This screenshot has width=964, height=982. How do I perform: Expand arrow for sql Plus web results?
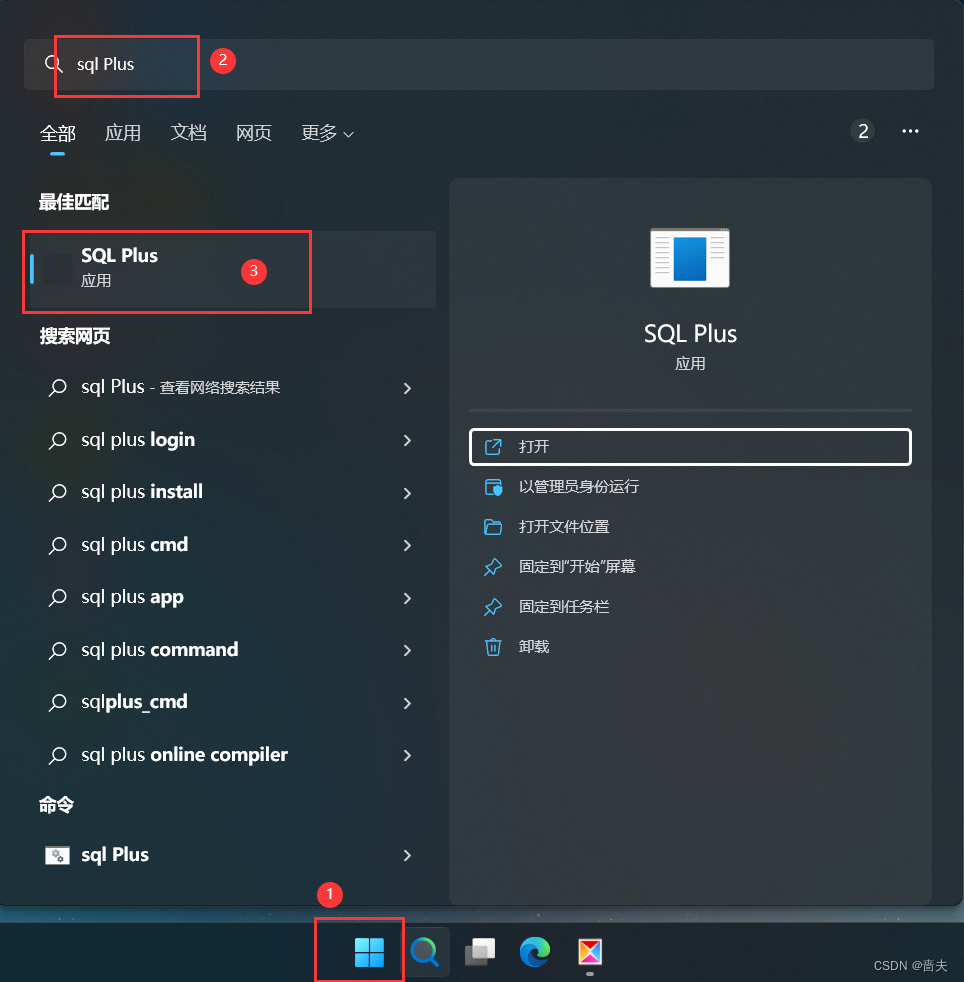(x=407, y=388)
